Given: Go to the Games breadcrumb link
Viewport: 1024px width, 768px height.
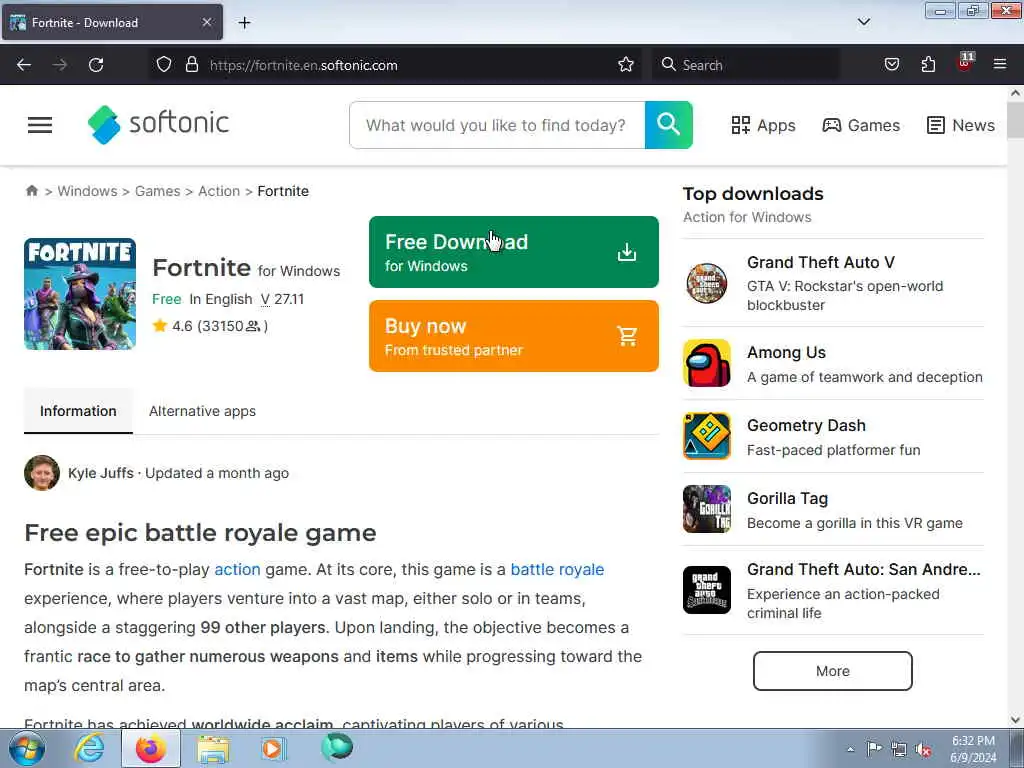Looking at the screenshot, I should point(157,191).
